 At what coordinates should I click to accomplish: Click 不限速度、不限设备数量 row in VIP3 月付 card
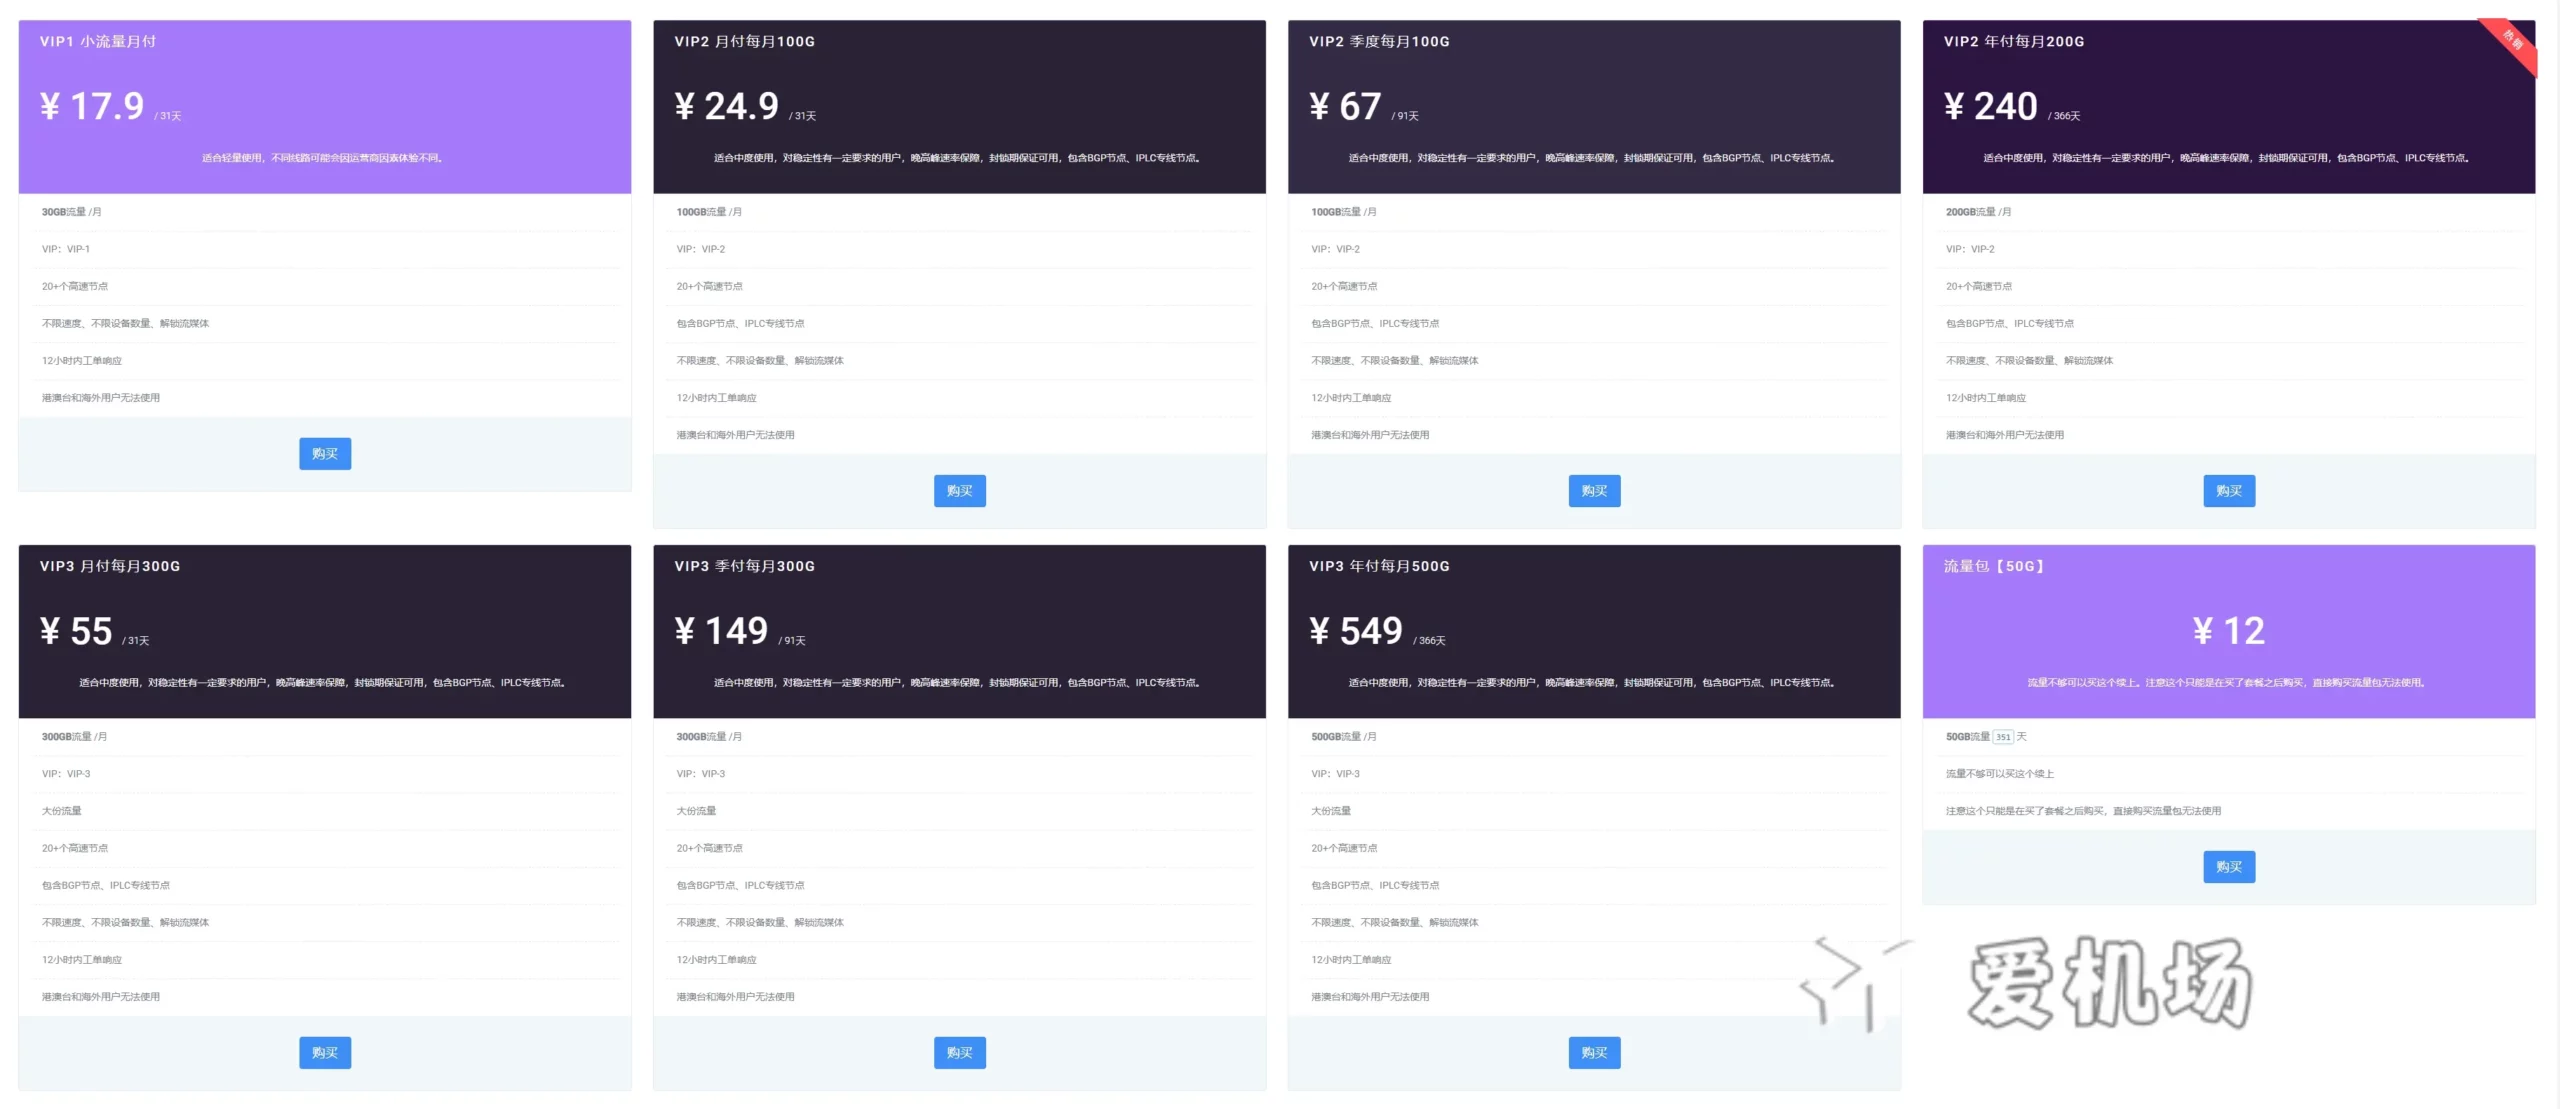(x=325, y=923)
